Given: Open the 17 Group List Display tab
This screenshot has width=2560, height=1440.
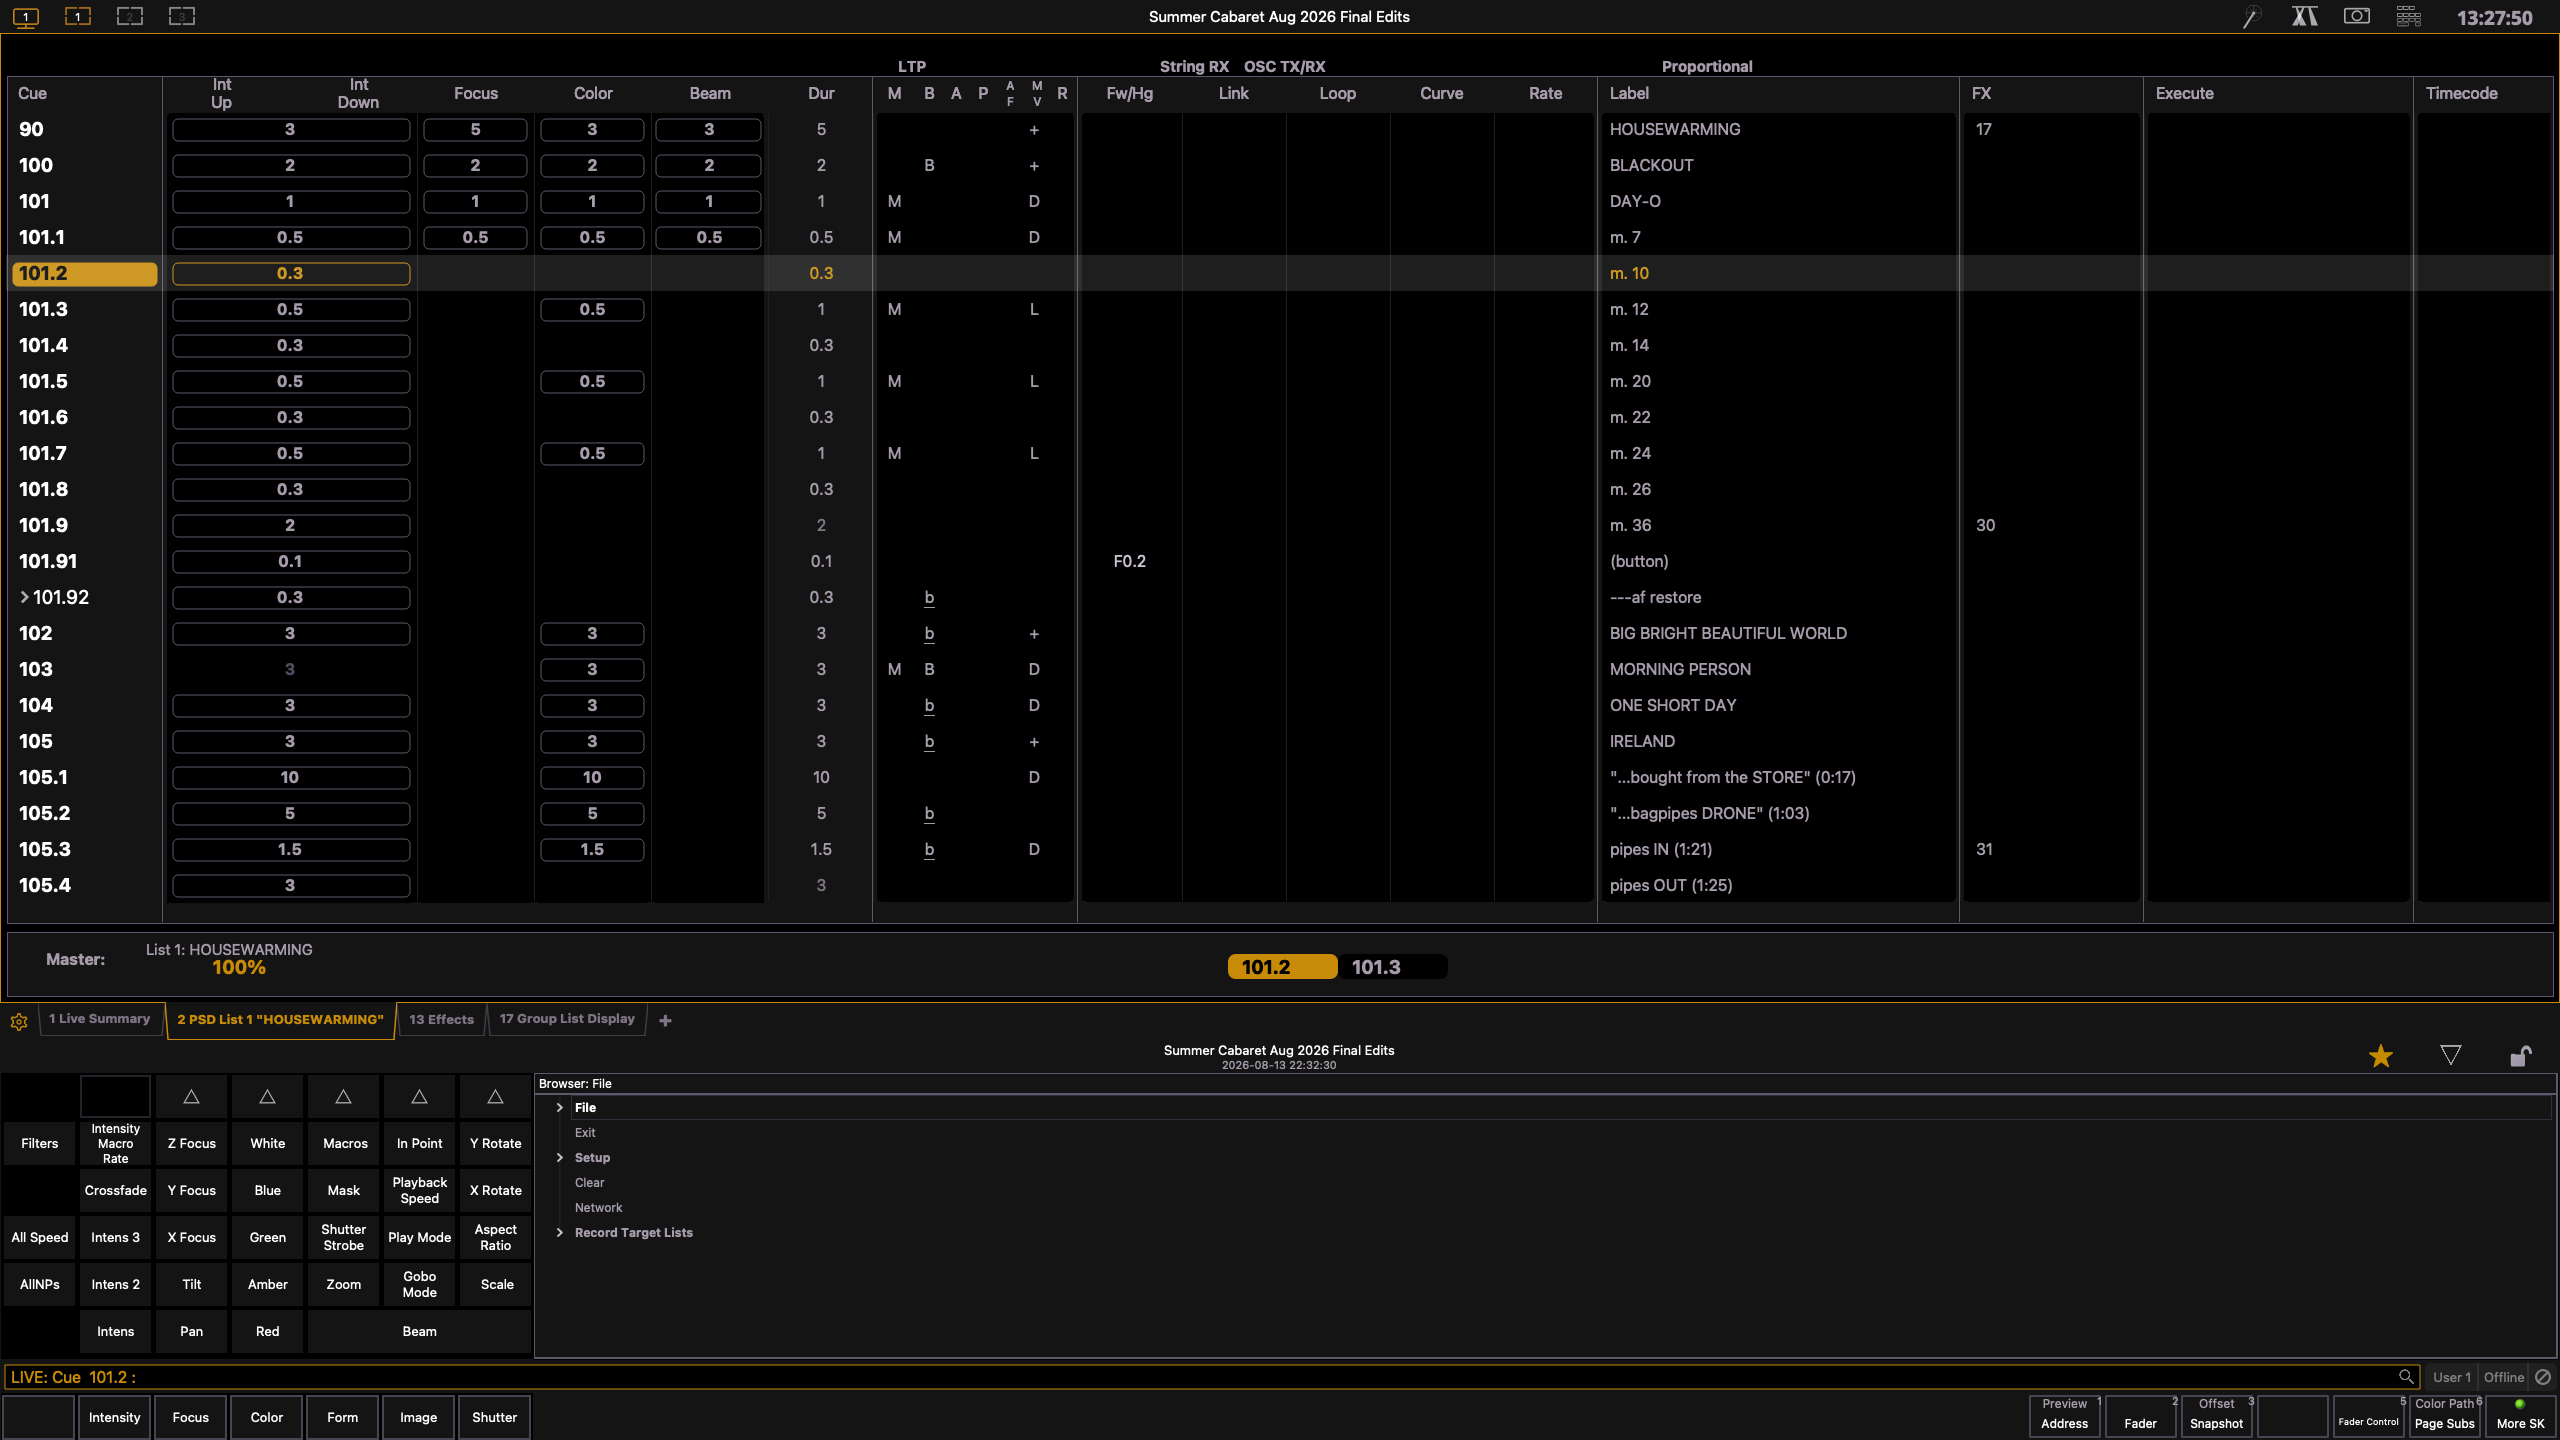Looking at the screenshot, I should 567,1019.
